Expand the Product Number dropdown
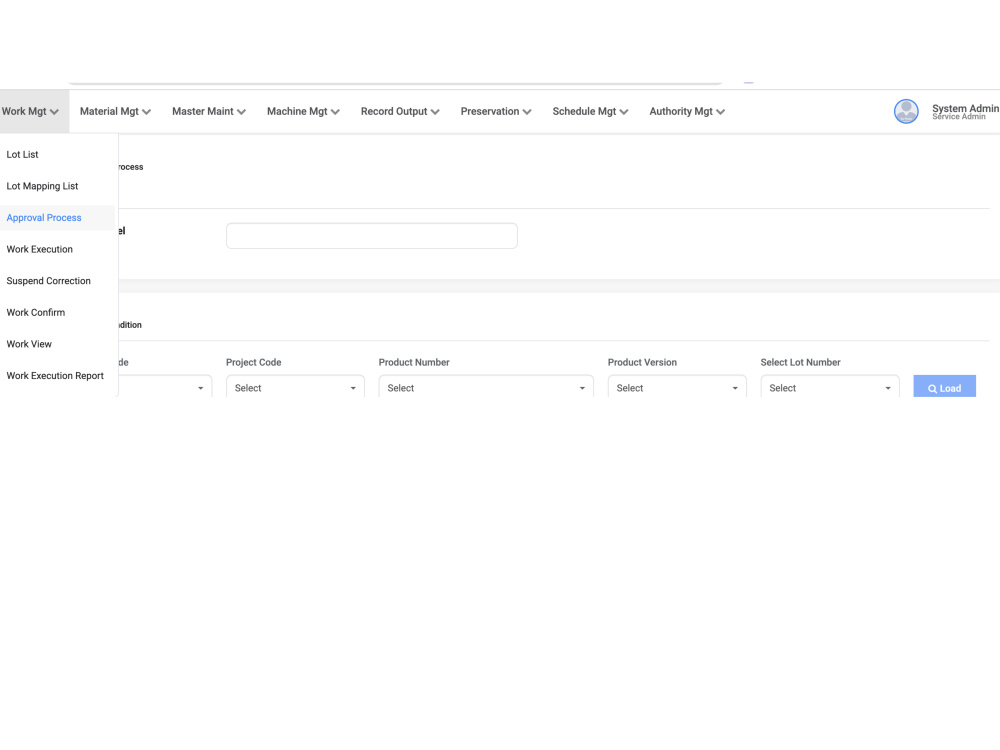 coord(486,387)
